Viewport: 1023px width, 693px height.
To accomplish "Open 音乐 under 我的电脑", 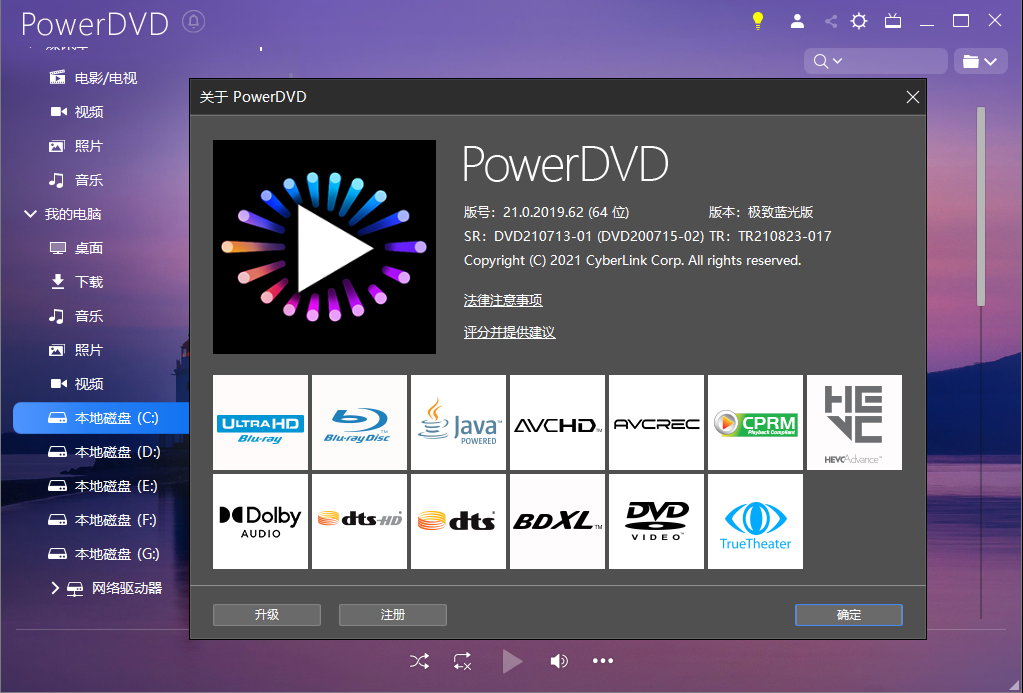I will coord(76,316).
